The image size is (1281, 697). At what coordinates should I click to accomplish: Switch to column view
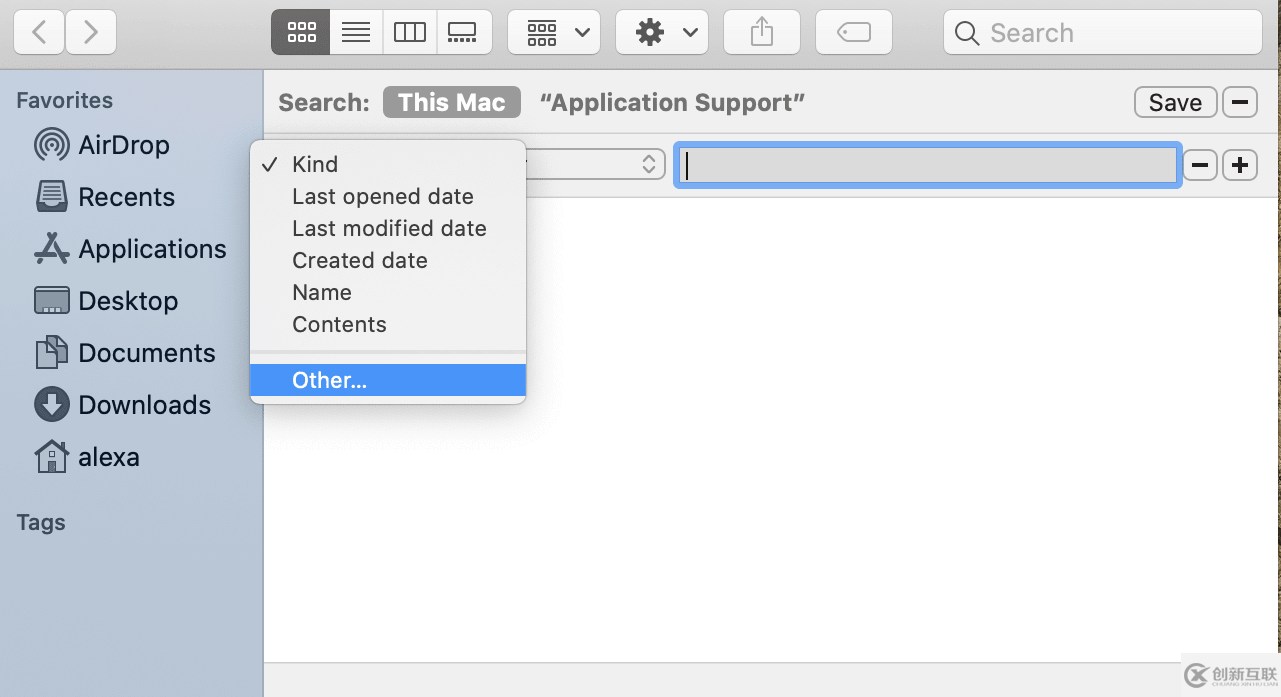coord(410,33)
